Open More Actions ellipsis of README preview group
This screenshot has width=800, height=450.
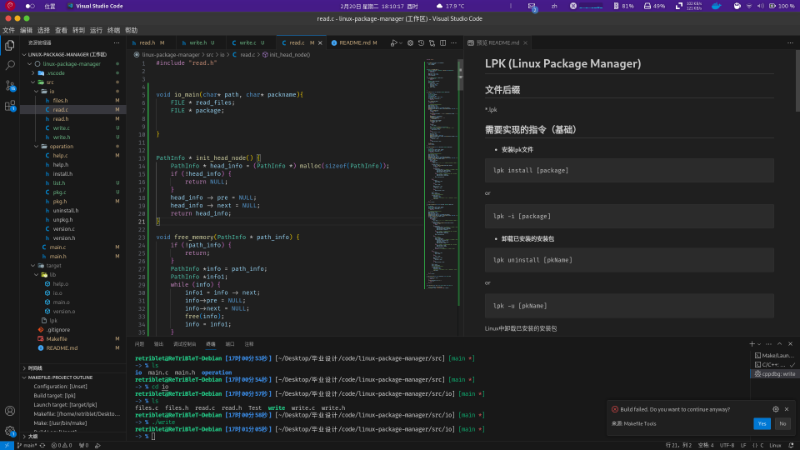pyautogui.click(x=790, y=43)
